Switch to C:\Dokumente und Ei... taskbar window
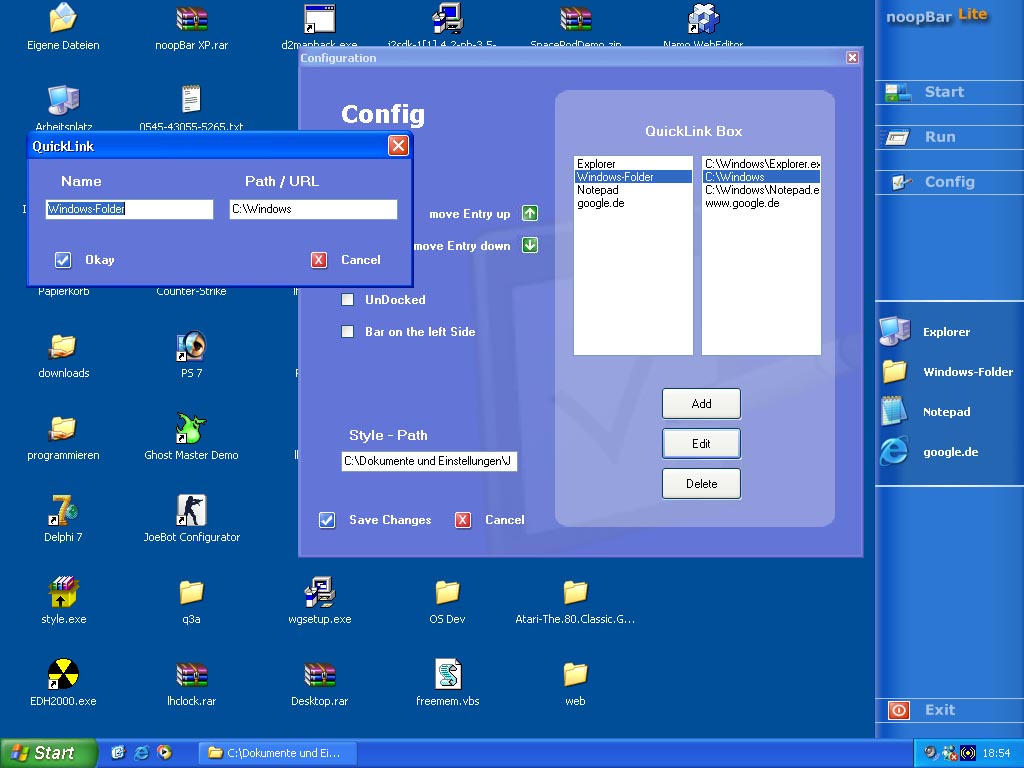This screenshot has height=768, width=1024. tap(278, 753)
